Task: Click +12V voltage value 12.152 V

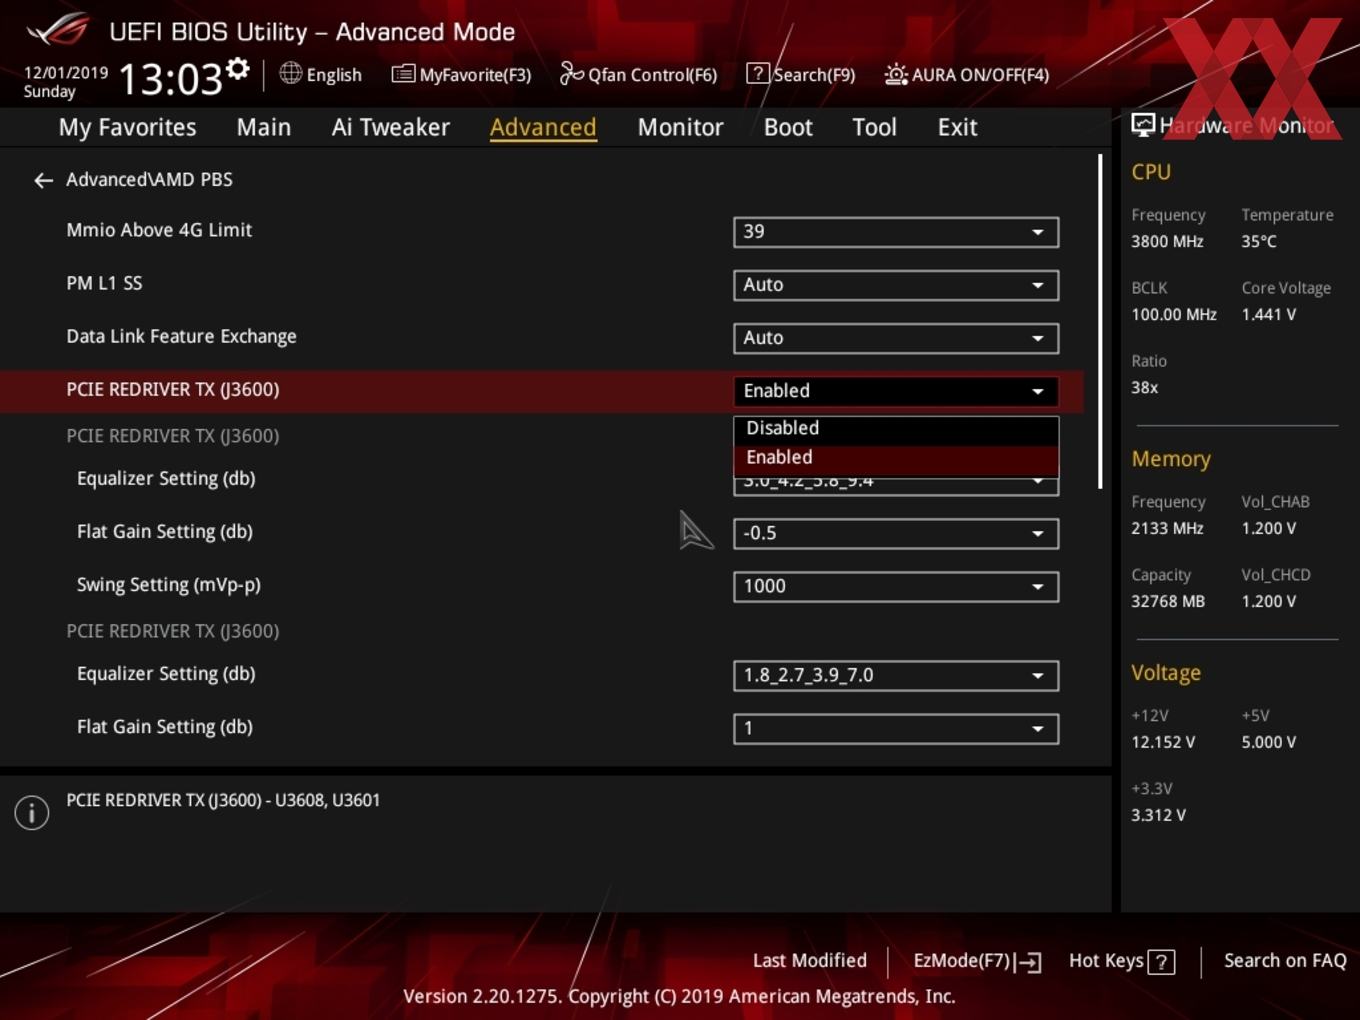Action: point(1163,743)
